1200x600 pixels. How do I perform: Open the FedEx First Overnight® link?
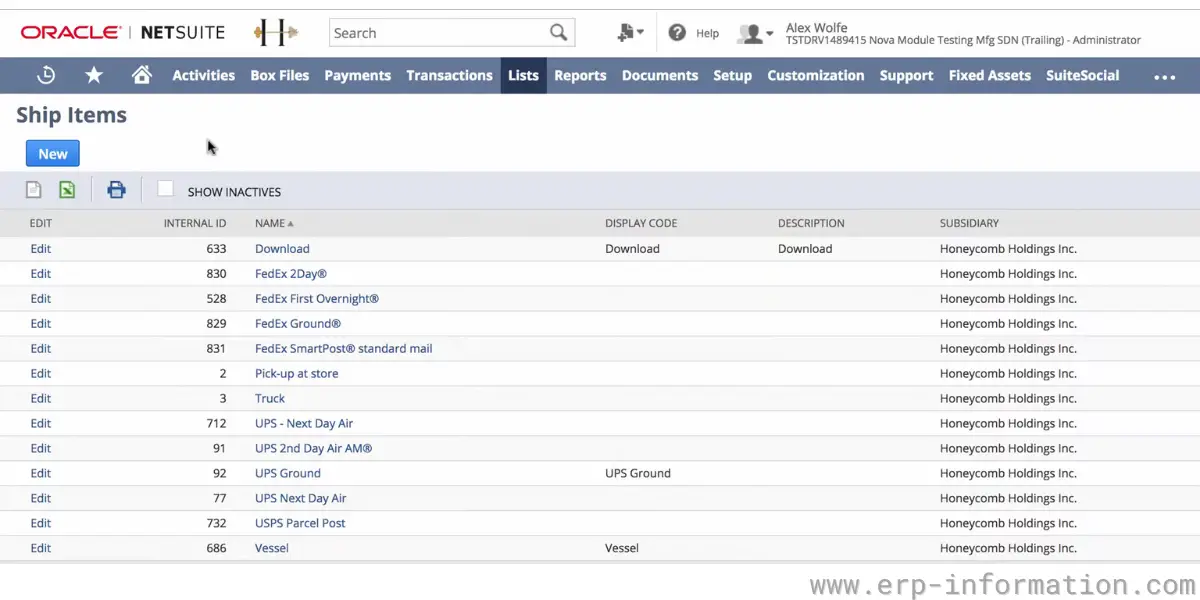(317, 299)
